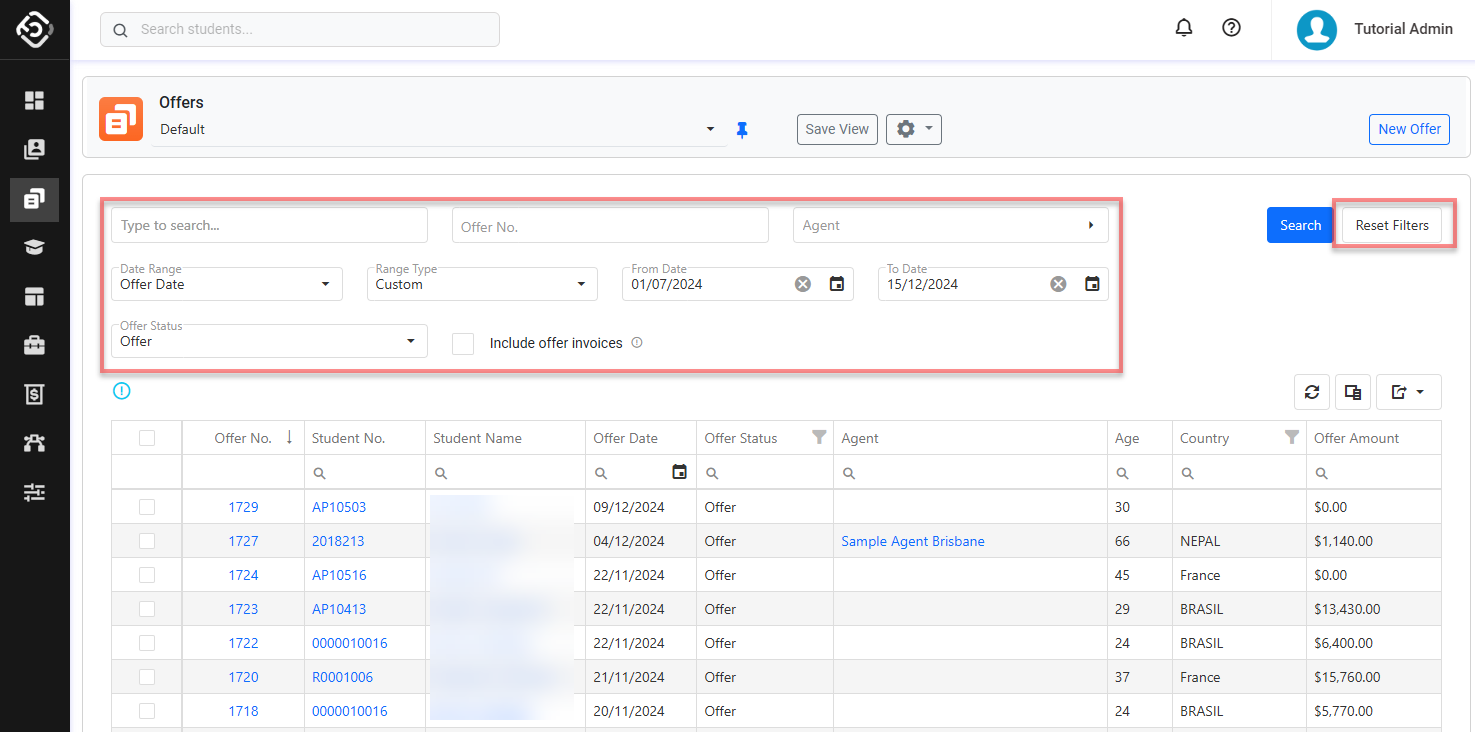Click the Search students input field
The width and height of the screenshot is (1475, 732).
(300, 29)
